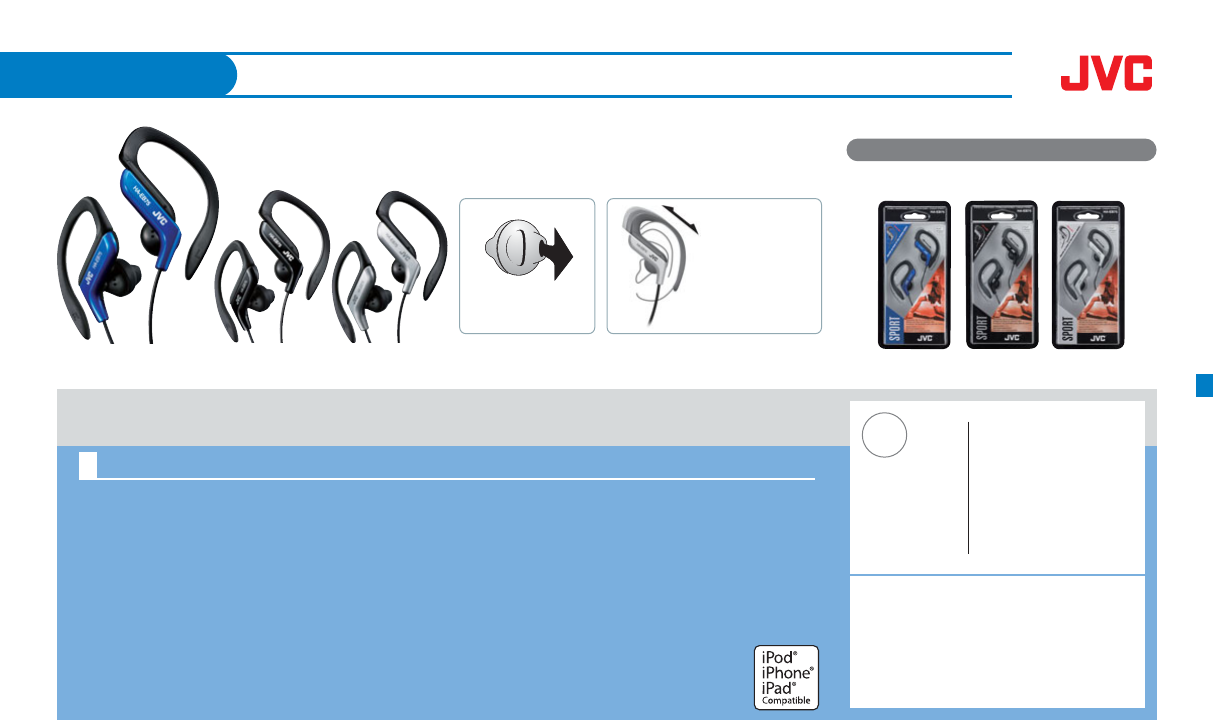Click the red JVC logo
The height and width of the screenshot is (720, 1213).
click(1106, 73)
